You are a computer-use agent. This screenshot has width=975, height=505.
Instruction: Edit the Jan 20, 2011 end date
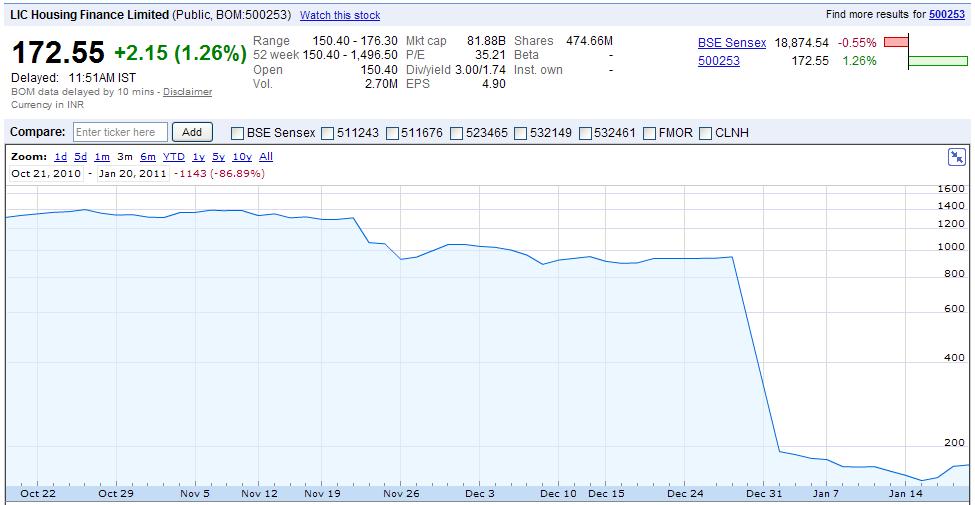pos(132,174)
